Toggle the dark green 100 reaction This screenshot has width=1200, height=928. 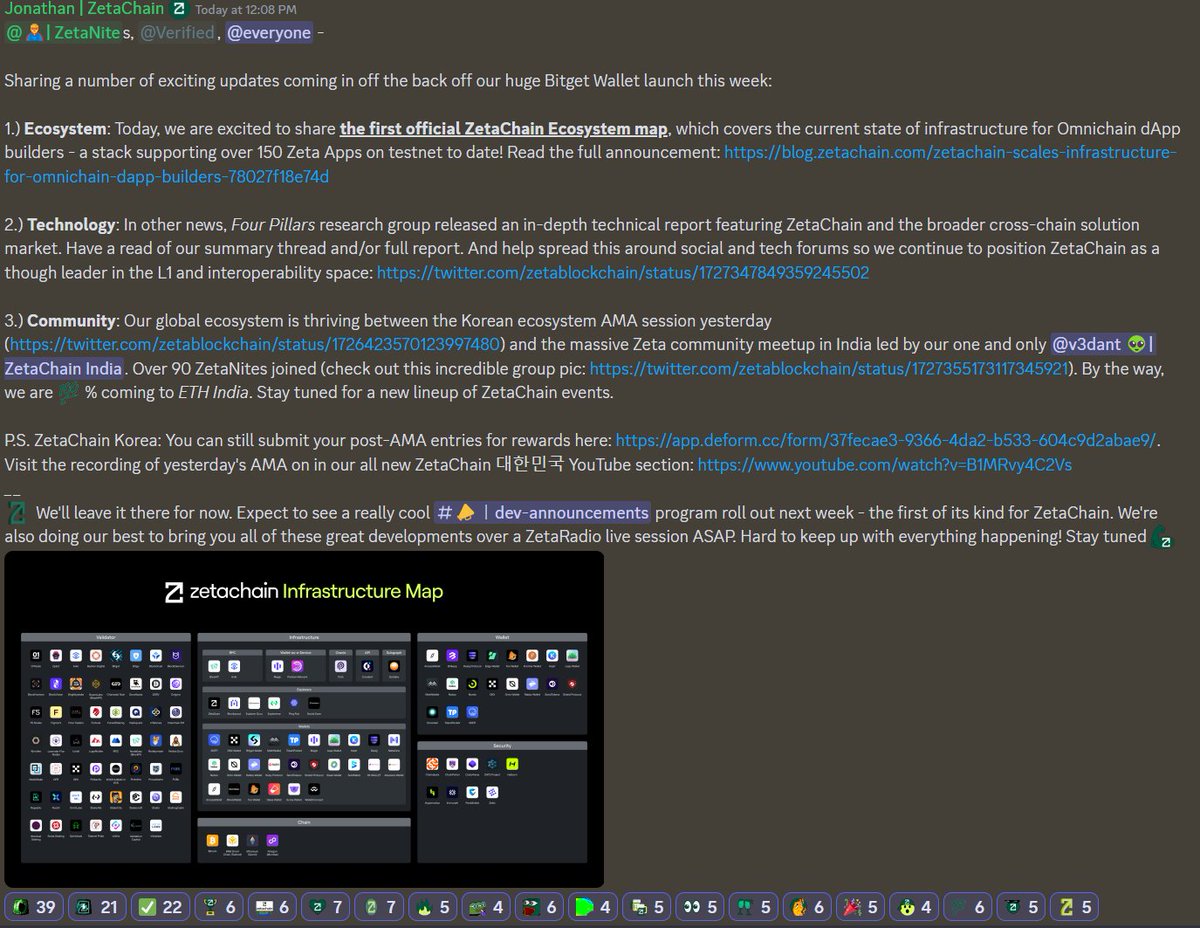pos(968,907)
